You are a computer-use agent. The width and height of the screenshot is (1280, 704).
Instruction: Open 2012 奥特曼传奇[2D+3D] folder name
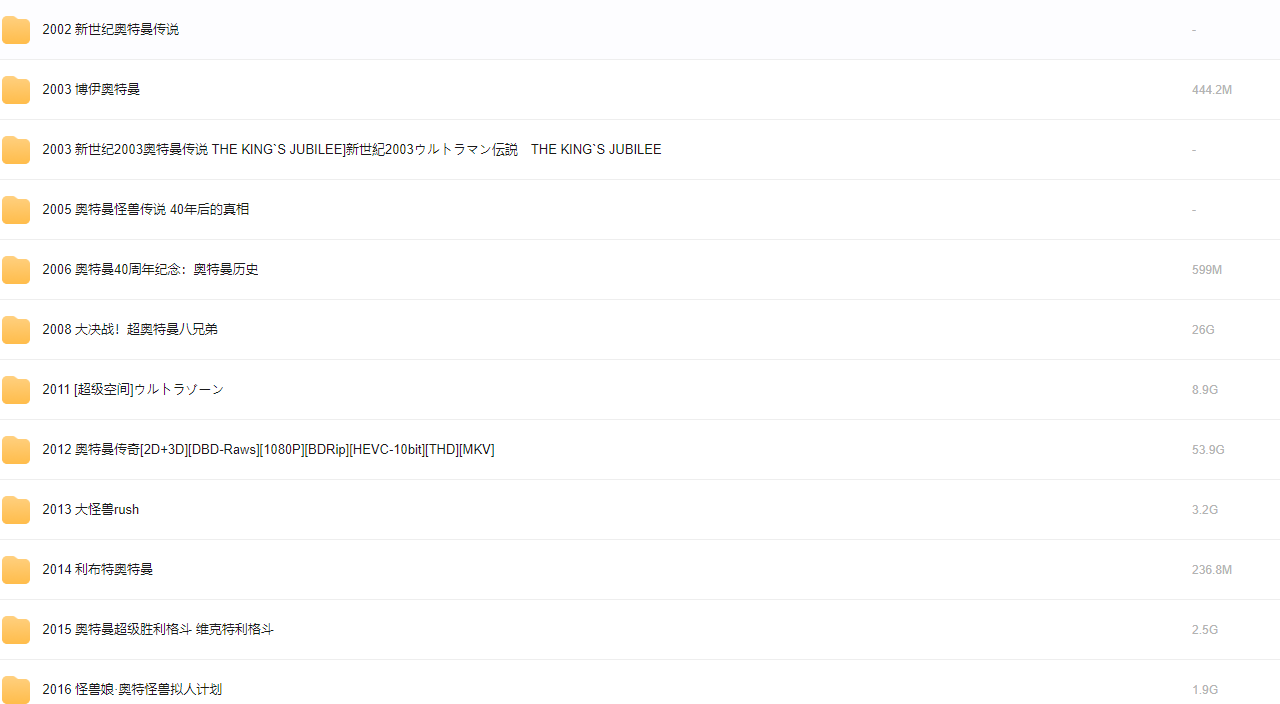268,450
